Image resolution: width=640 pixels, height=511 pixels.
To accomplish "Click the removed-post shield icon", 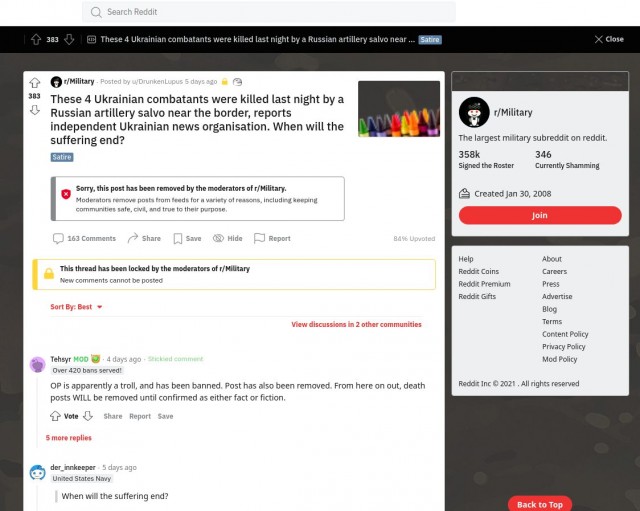I will coord(66,194).
